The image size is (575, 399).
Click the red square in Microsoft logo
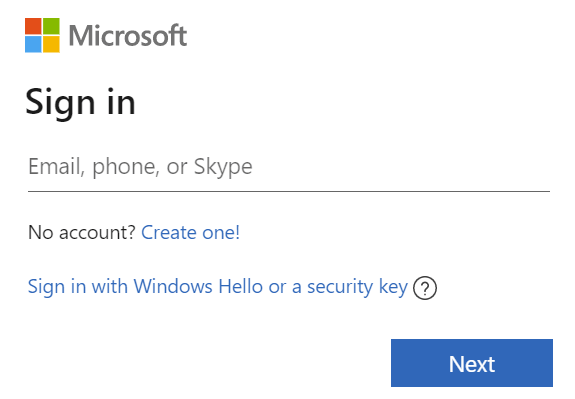coord(33,26)
